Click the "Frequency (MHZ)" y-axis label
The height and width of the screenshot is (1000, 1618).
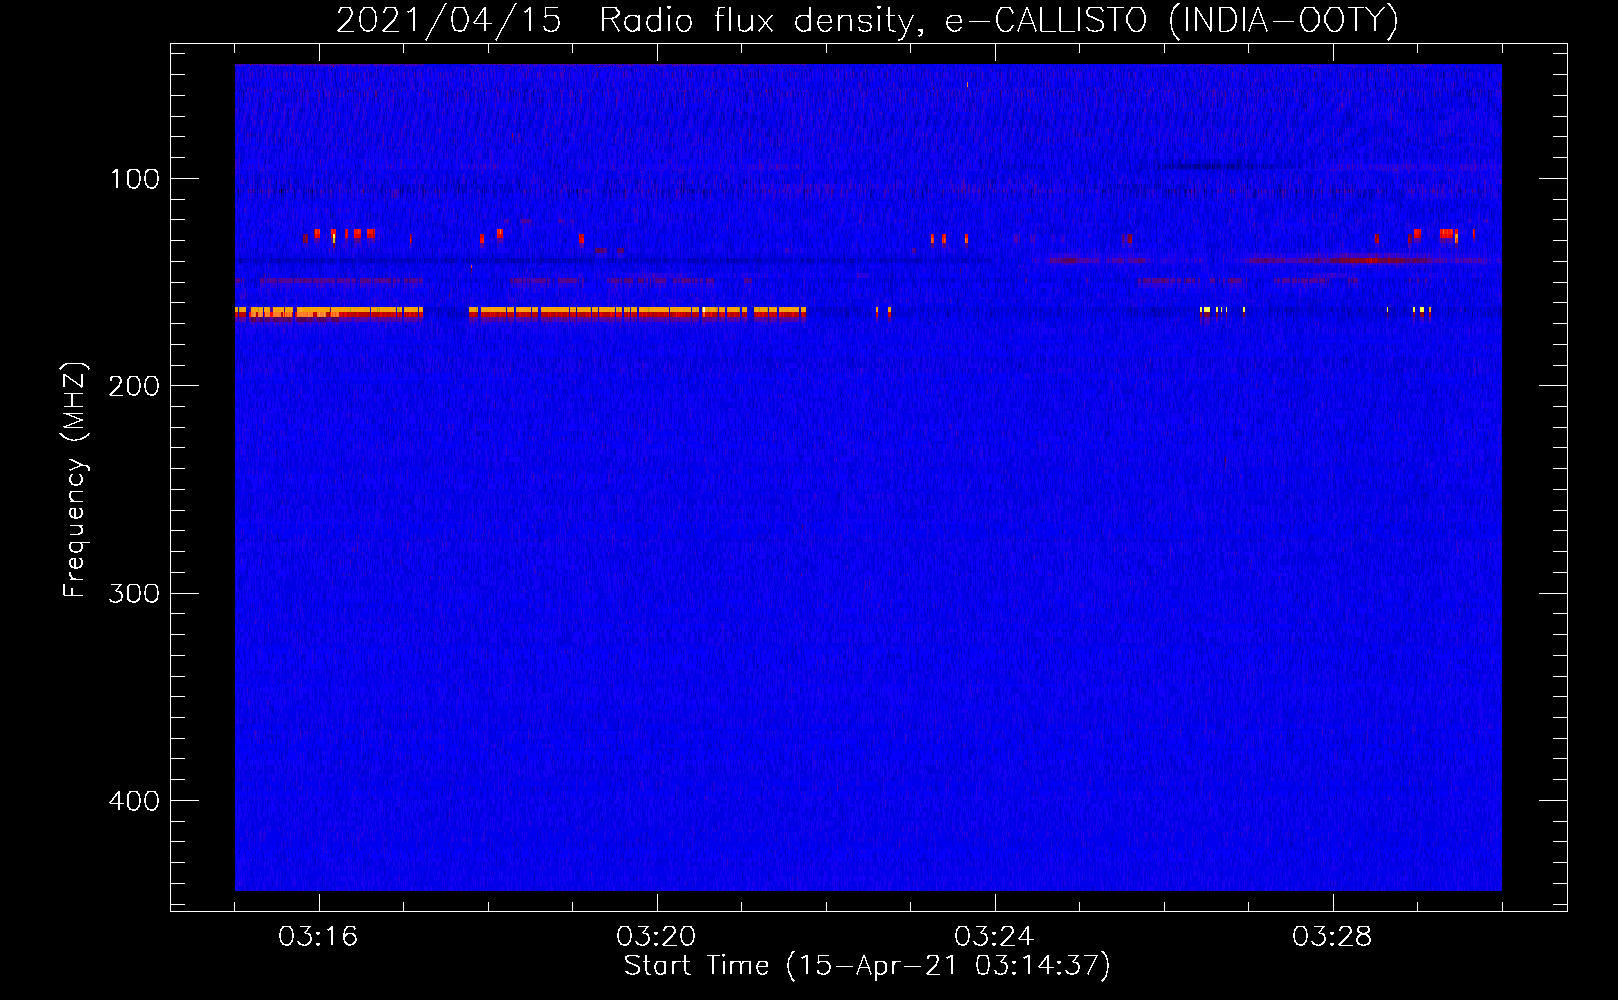point(75,480)
